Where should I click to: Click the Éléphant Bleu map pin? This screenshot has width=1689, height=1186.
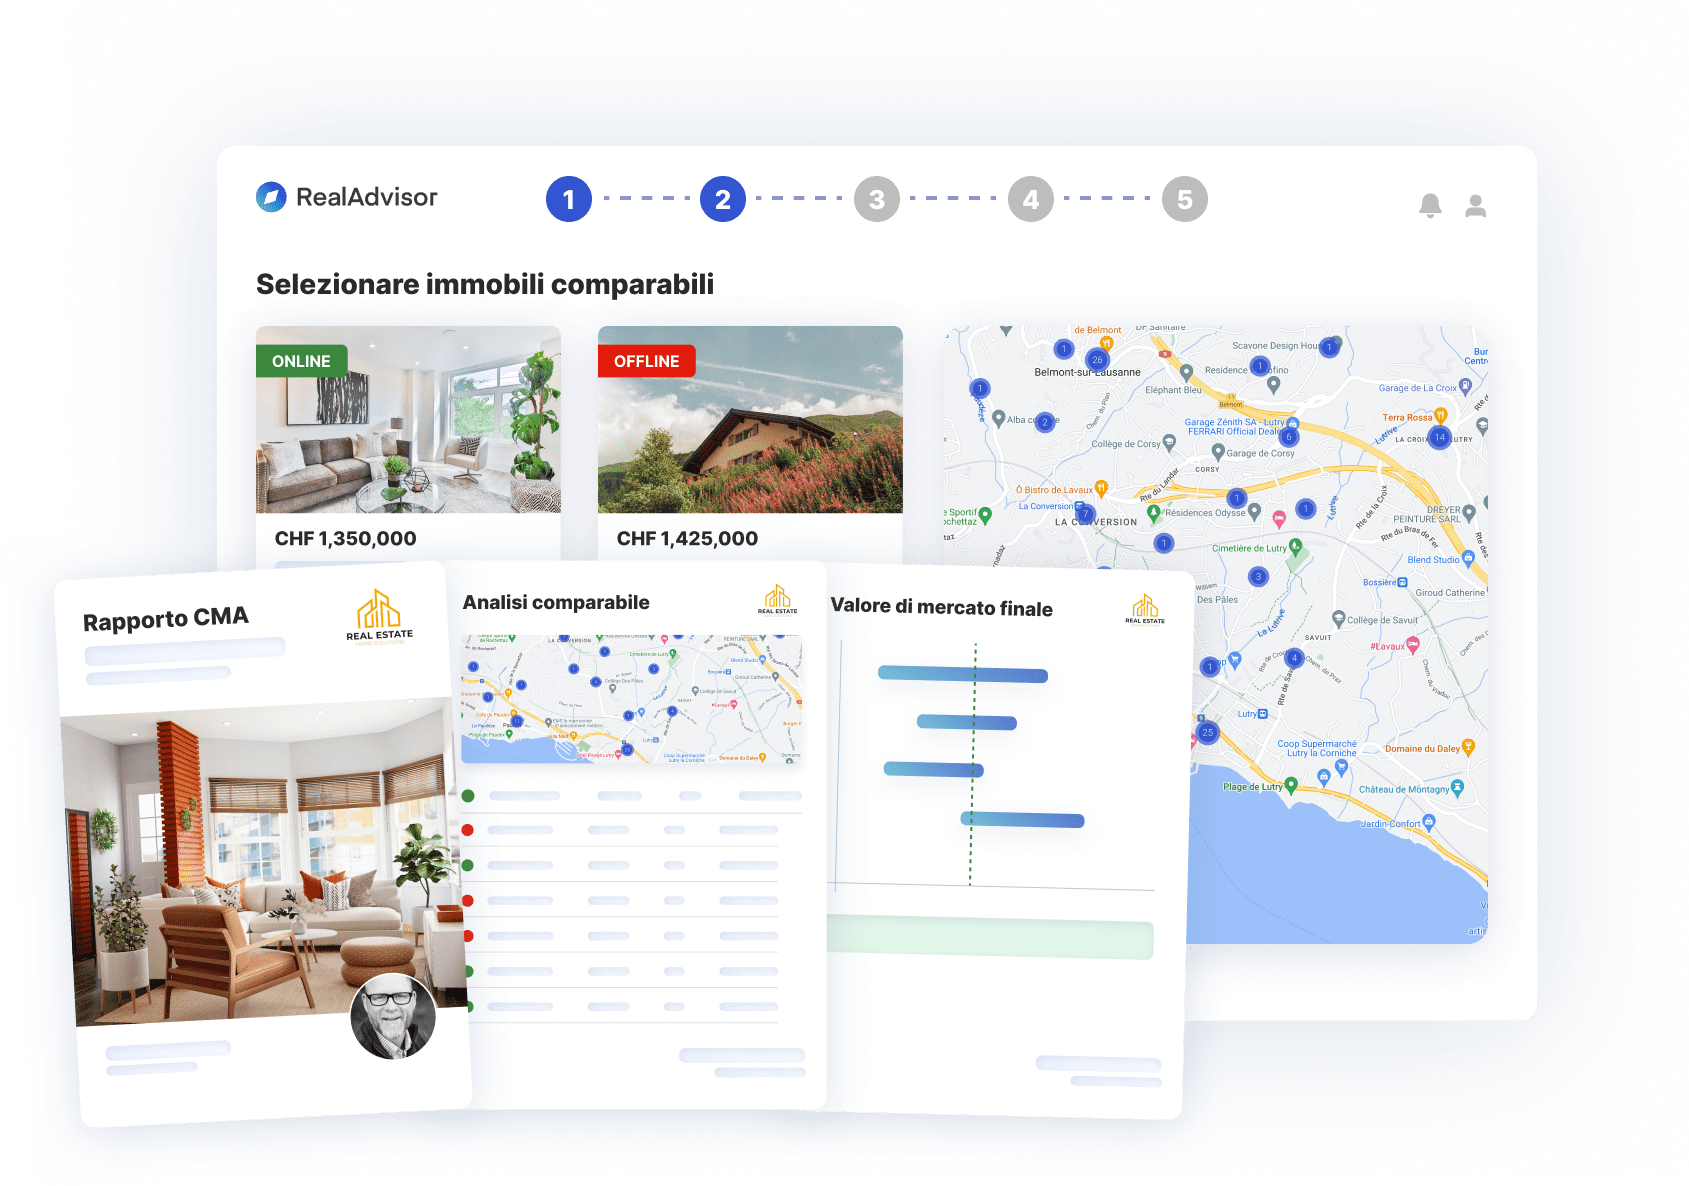coord(1186,373)
